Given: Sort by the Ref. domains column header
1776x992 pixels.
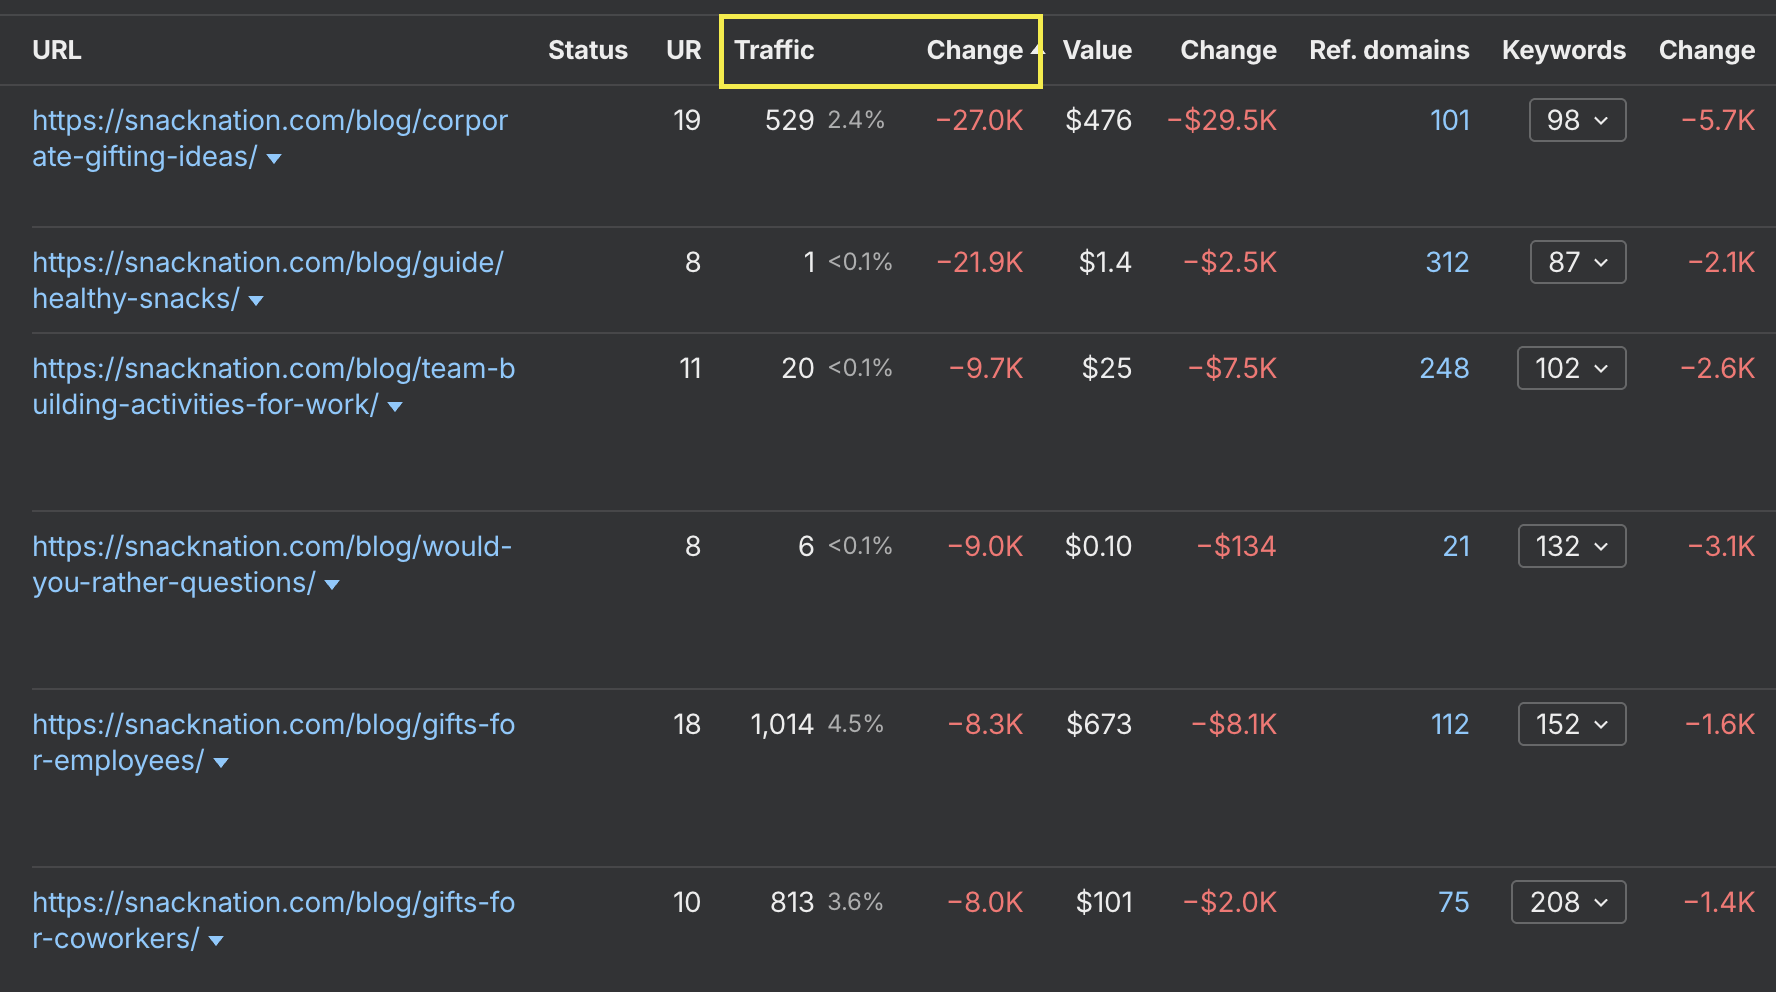Looking at the screenshot, I should coord(1389,50).
